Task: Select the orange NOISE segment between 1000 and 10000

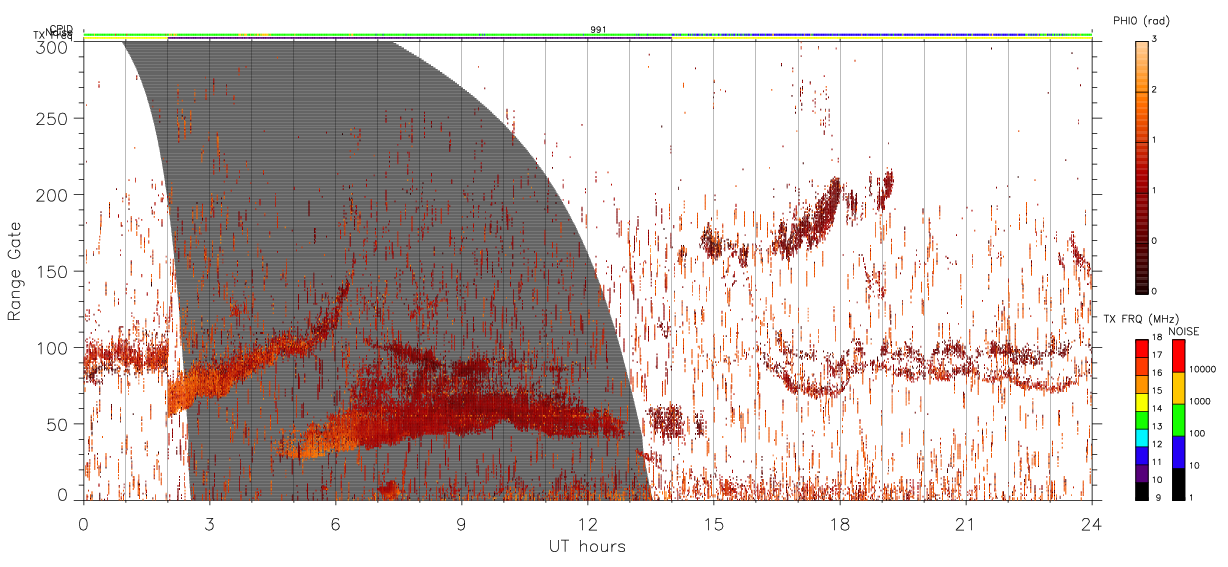Action: [1177, 387]
